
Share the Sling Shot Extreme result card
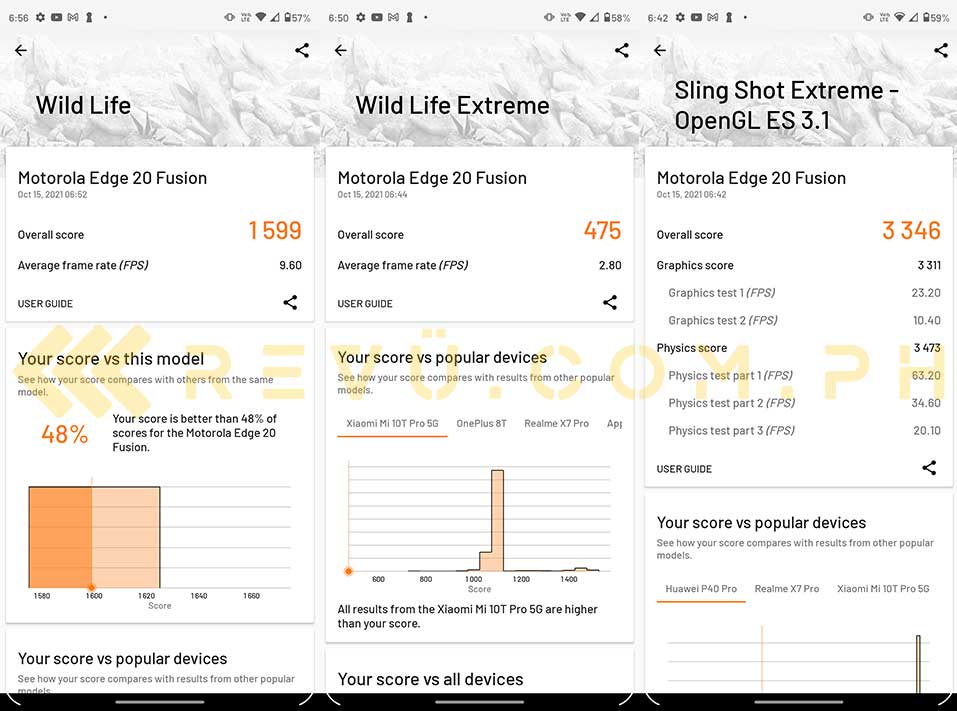930,467
